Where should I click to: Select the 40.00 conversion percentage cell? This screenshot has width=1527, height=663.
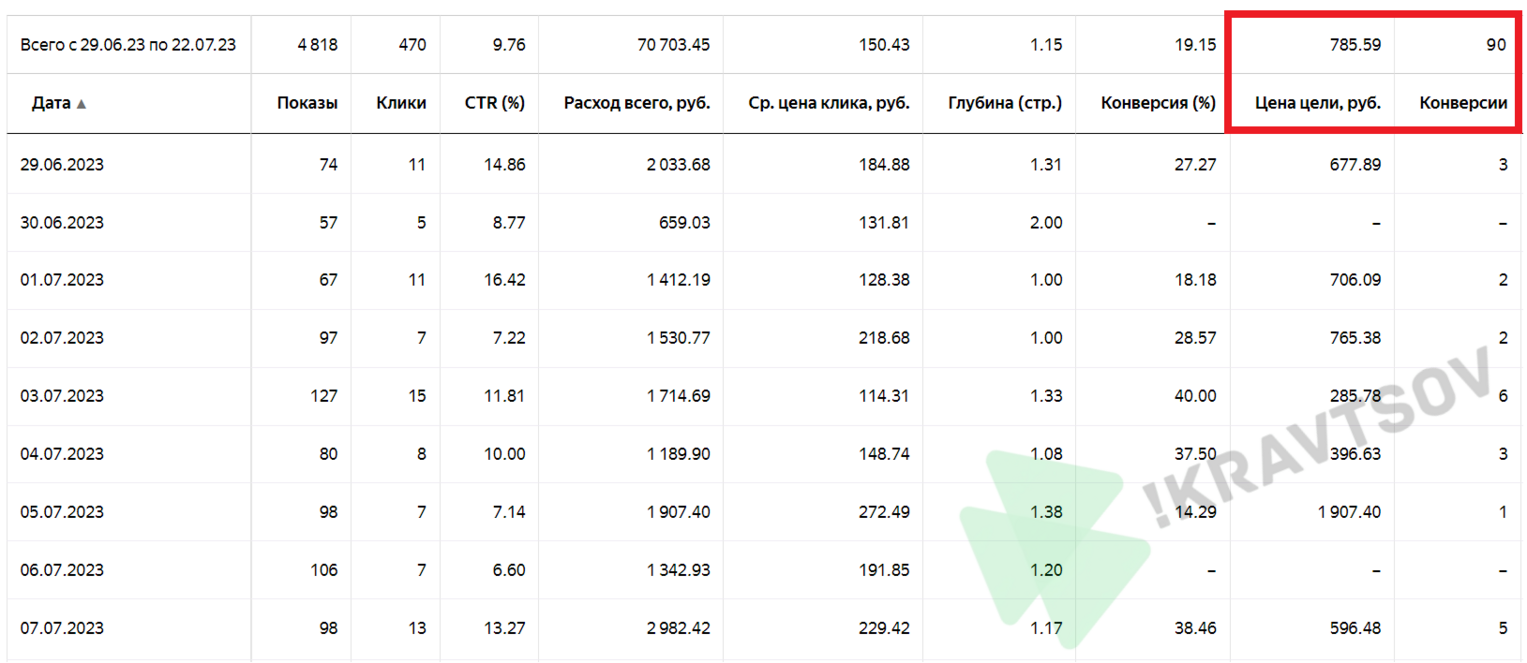pyautogui.click(x=1196, y=396)
